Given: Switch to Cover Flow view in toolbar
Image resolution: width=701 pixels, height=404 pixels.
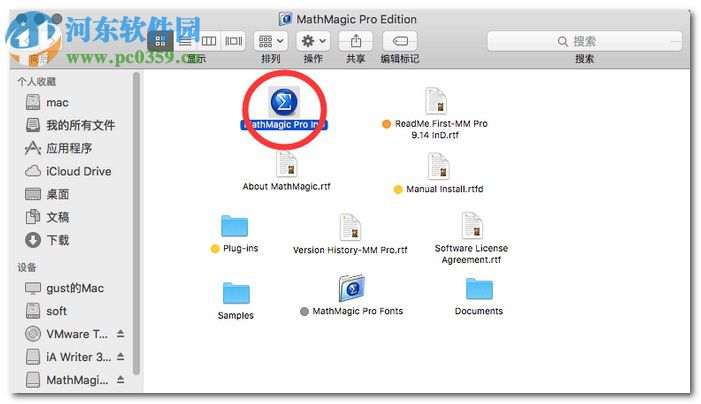Looking at the screenshot, I should tap(233, 42).
